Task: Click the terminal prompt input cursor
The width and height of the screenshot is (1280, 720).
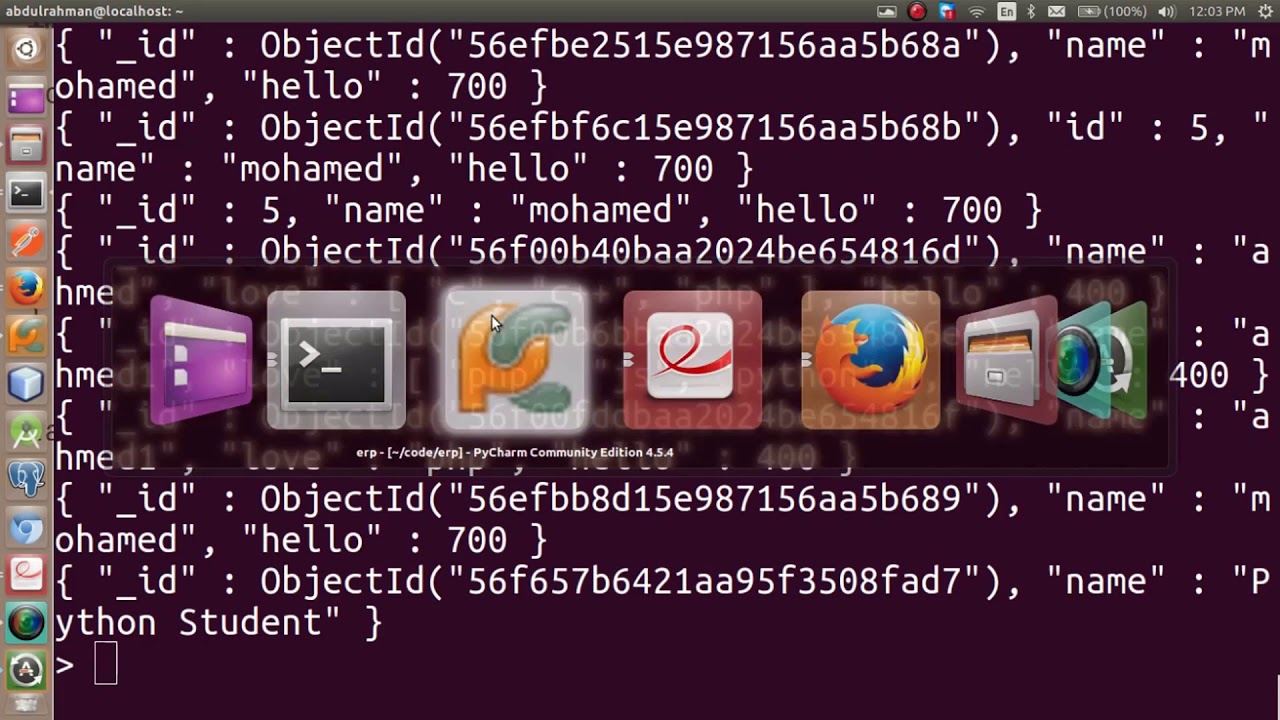Action: tap(106, 664)
